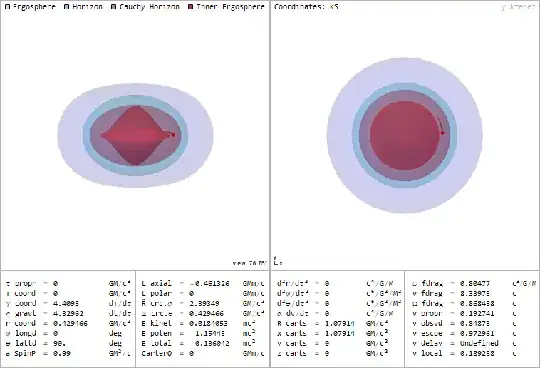Click the "L axial" row
This screenshot has width=540, height=368.
click(x=203, y=283)
